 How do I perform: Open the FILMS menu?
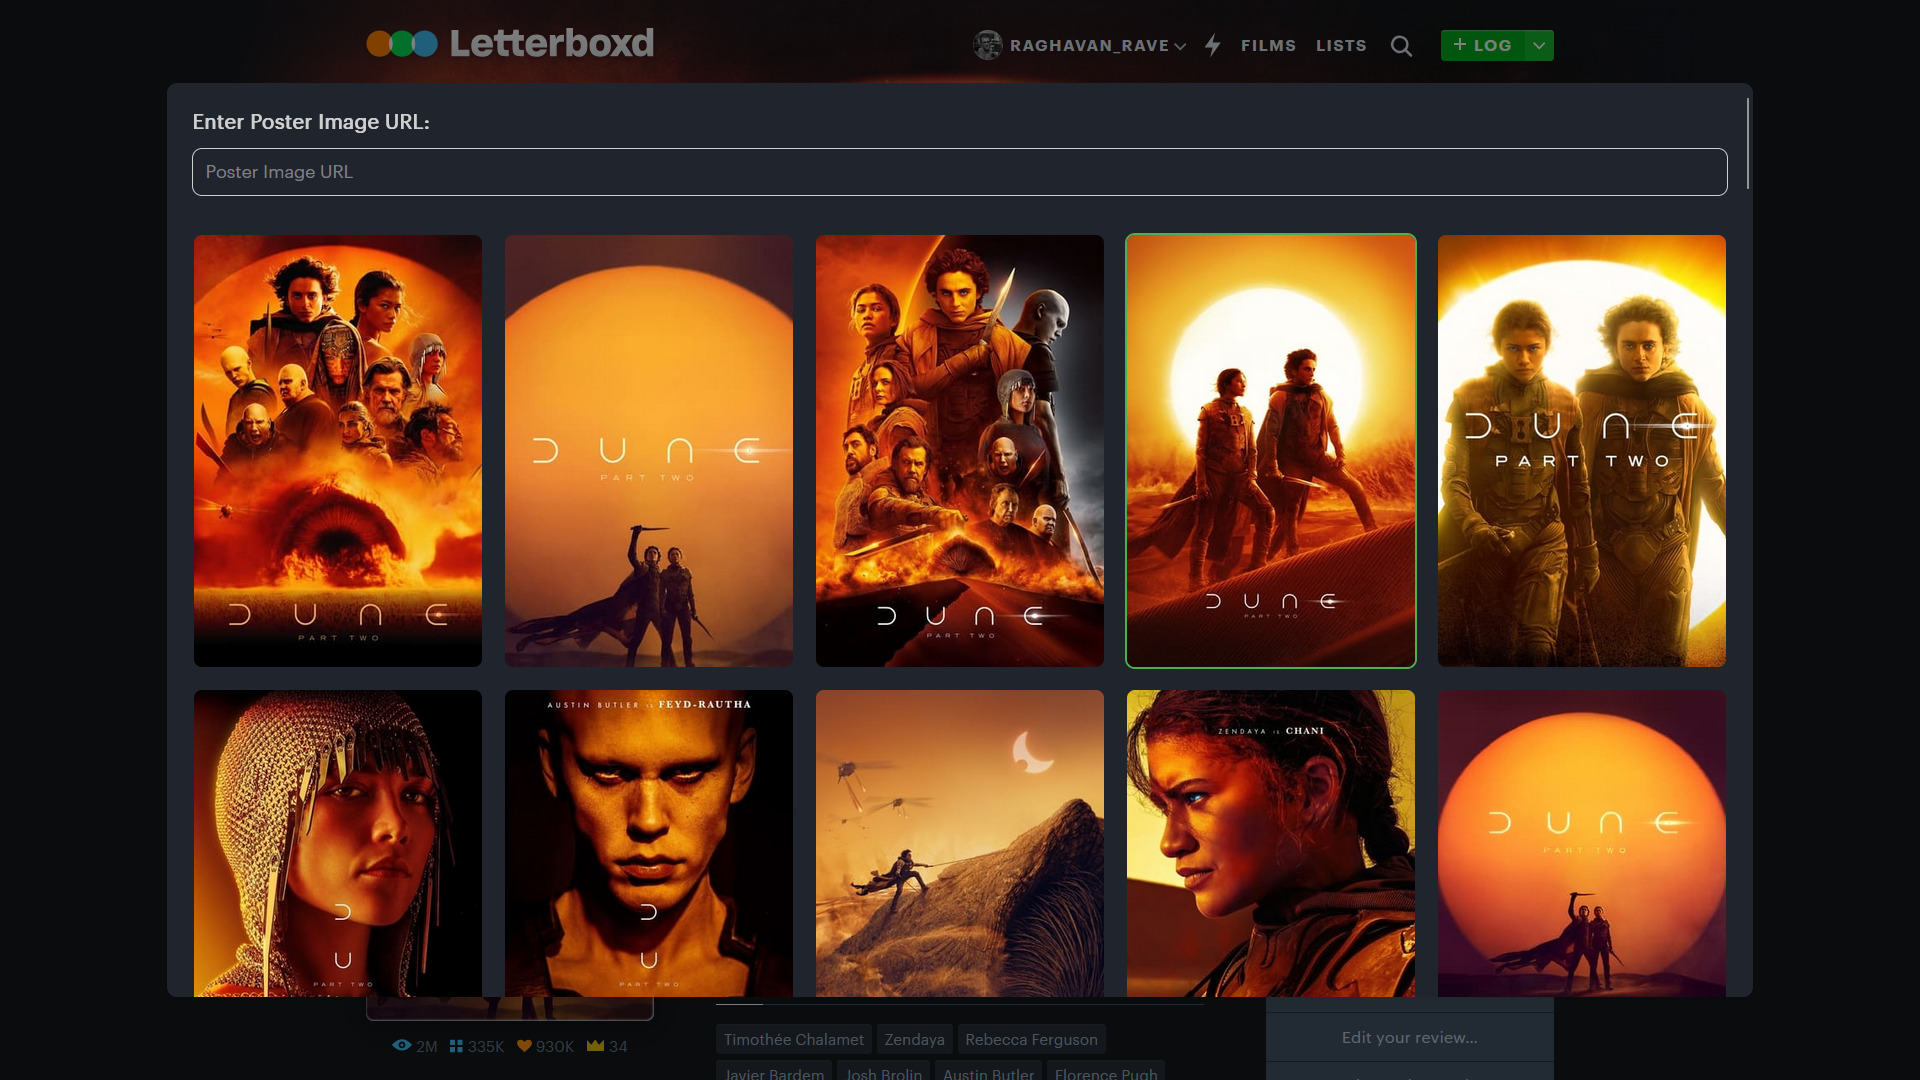1268,46
